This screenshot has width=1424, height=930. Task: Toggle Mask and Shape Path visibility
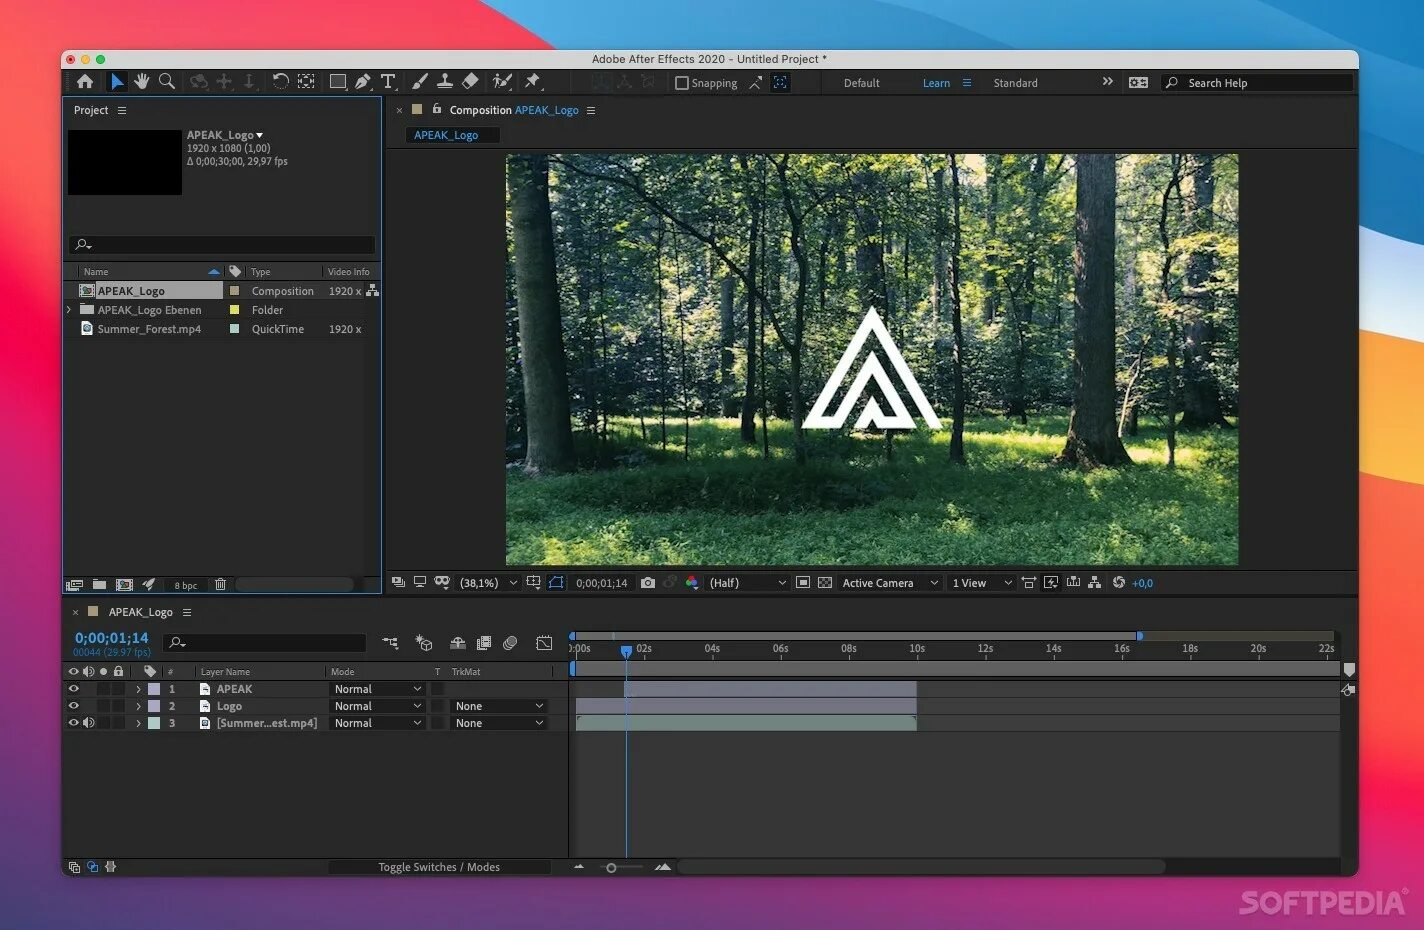point(556,583)
